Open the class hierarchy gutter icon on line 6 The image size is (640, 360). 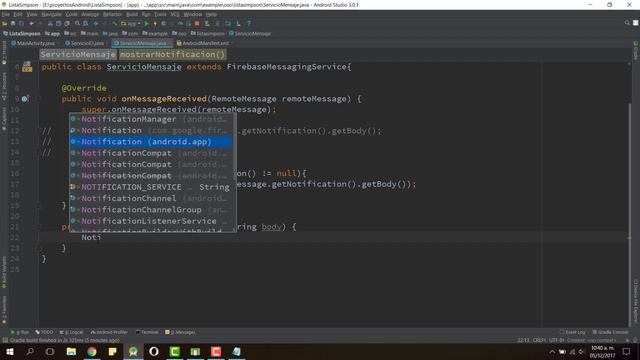pos(27,67)
